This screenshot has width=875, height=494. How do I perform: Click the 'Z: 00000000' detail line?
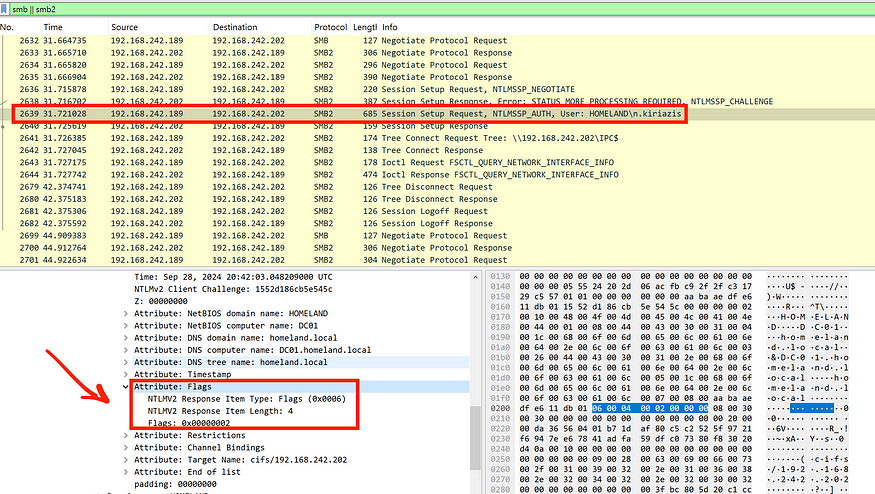point(161,301)
